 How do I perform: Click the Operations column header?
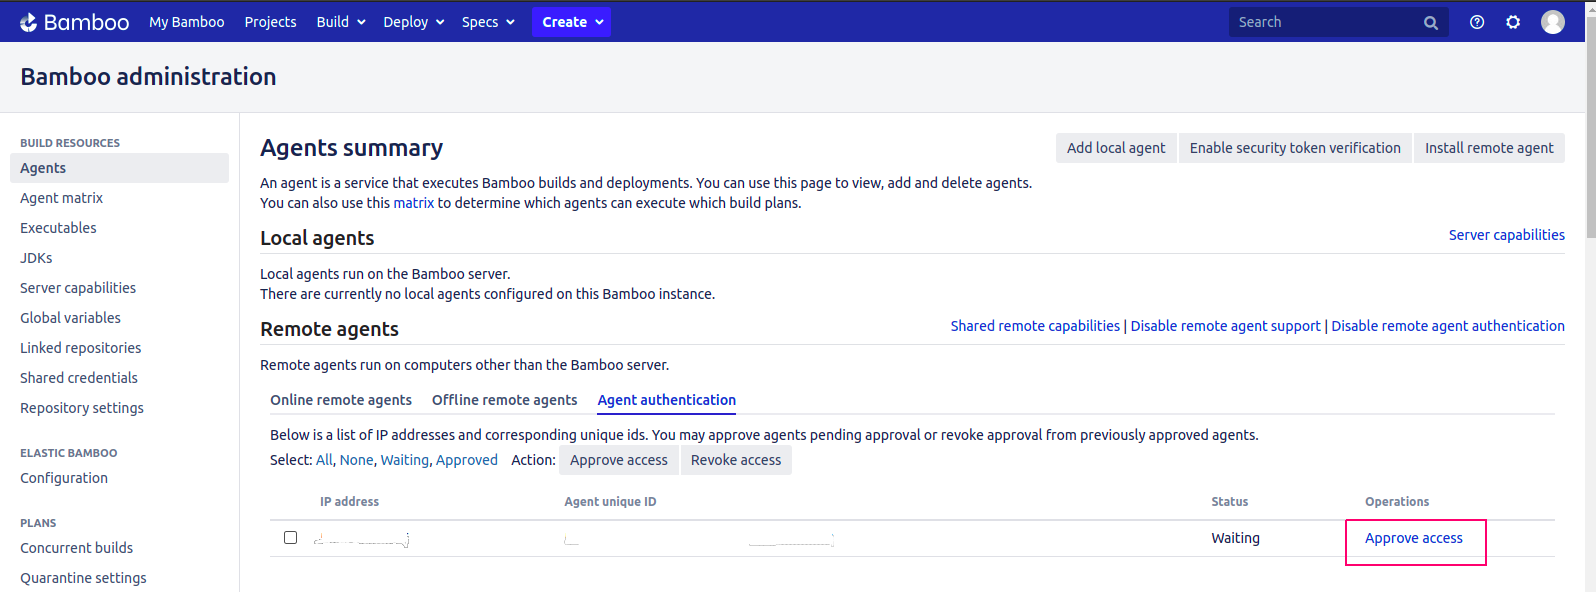pyautogui.click(x=1397, y=502)
